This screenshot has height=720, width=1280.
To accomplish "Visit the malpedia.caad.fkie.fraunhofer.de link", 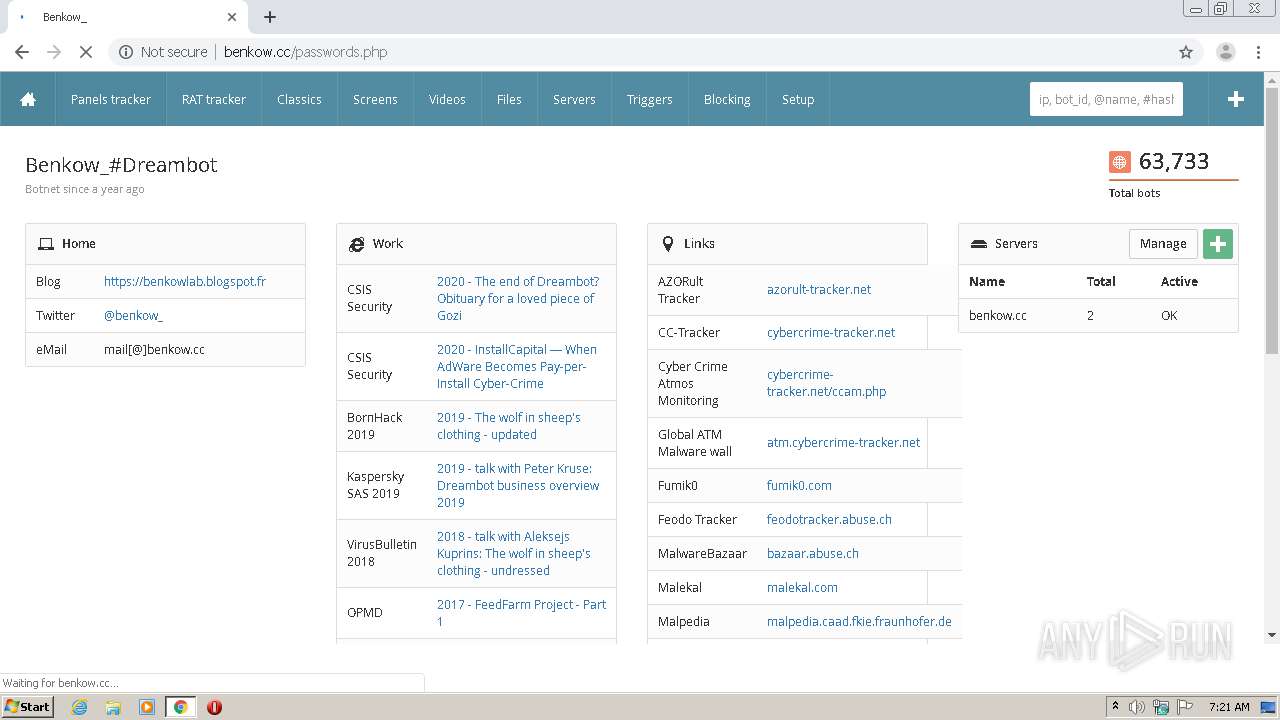I will coord(859,621).
